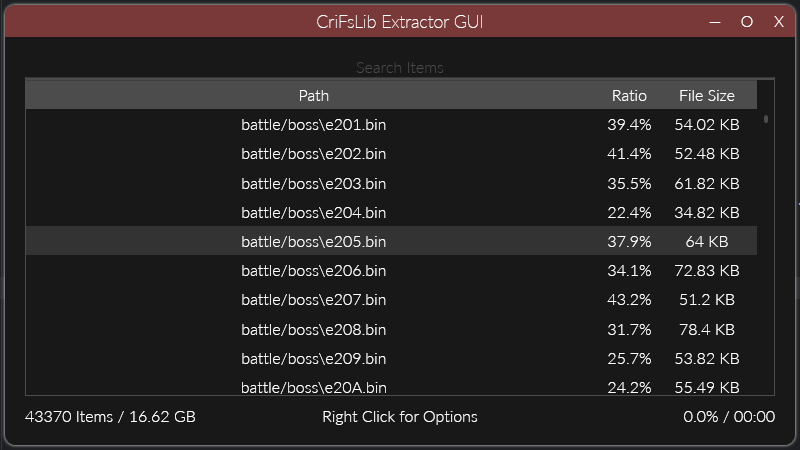This screenshot has width=800, height=450.
Task: Click the Right Click for Options label
Action: point(400,416)
